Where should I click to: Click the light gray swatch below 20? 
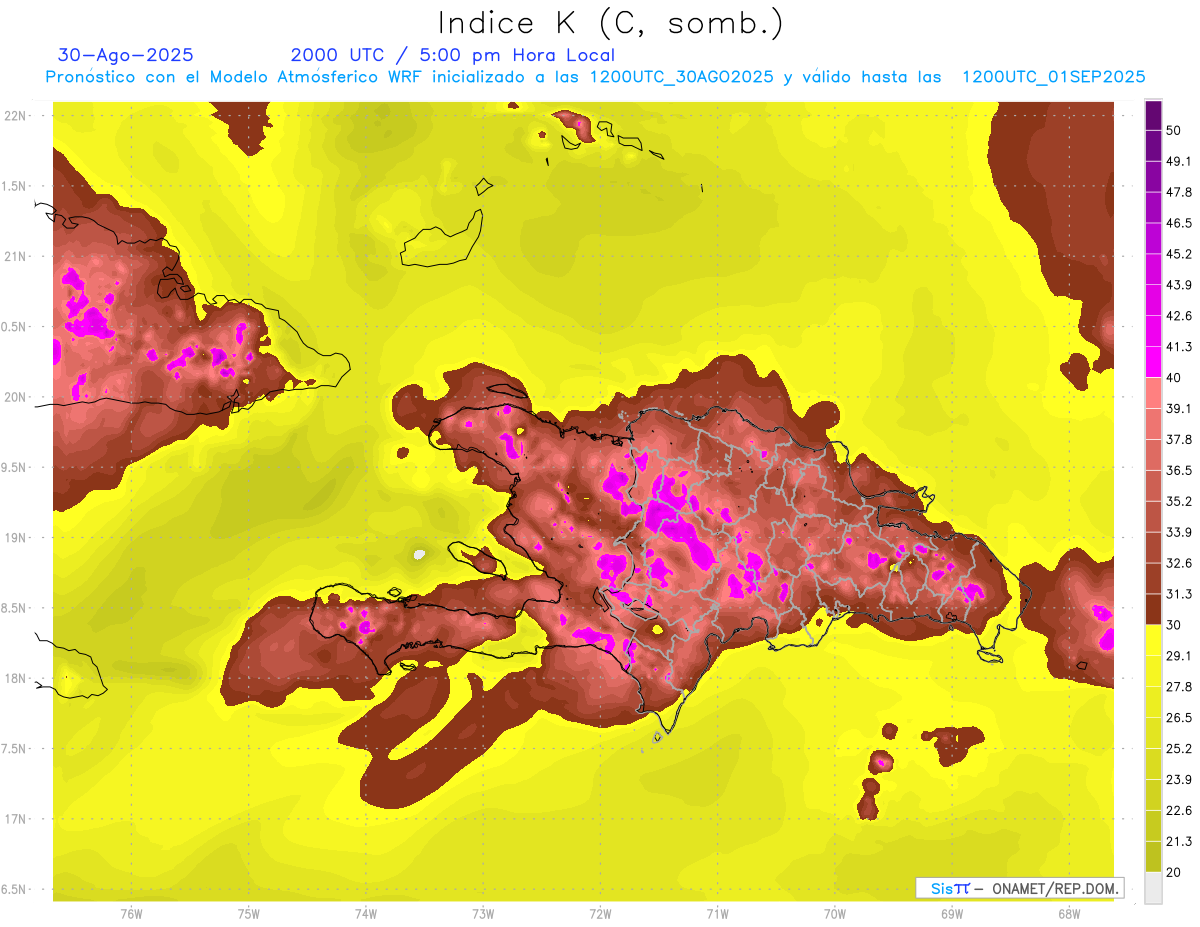pos(1153,887)
